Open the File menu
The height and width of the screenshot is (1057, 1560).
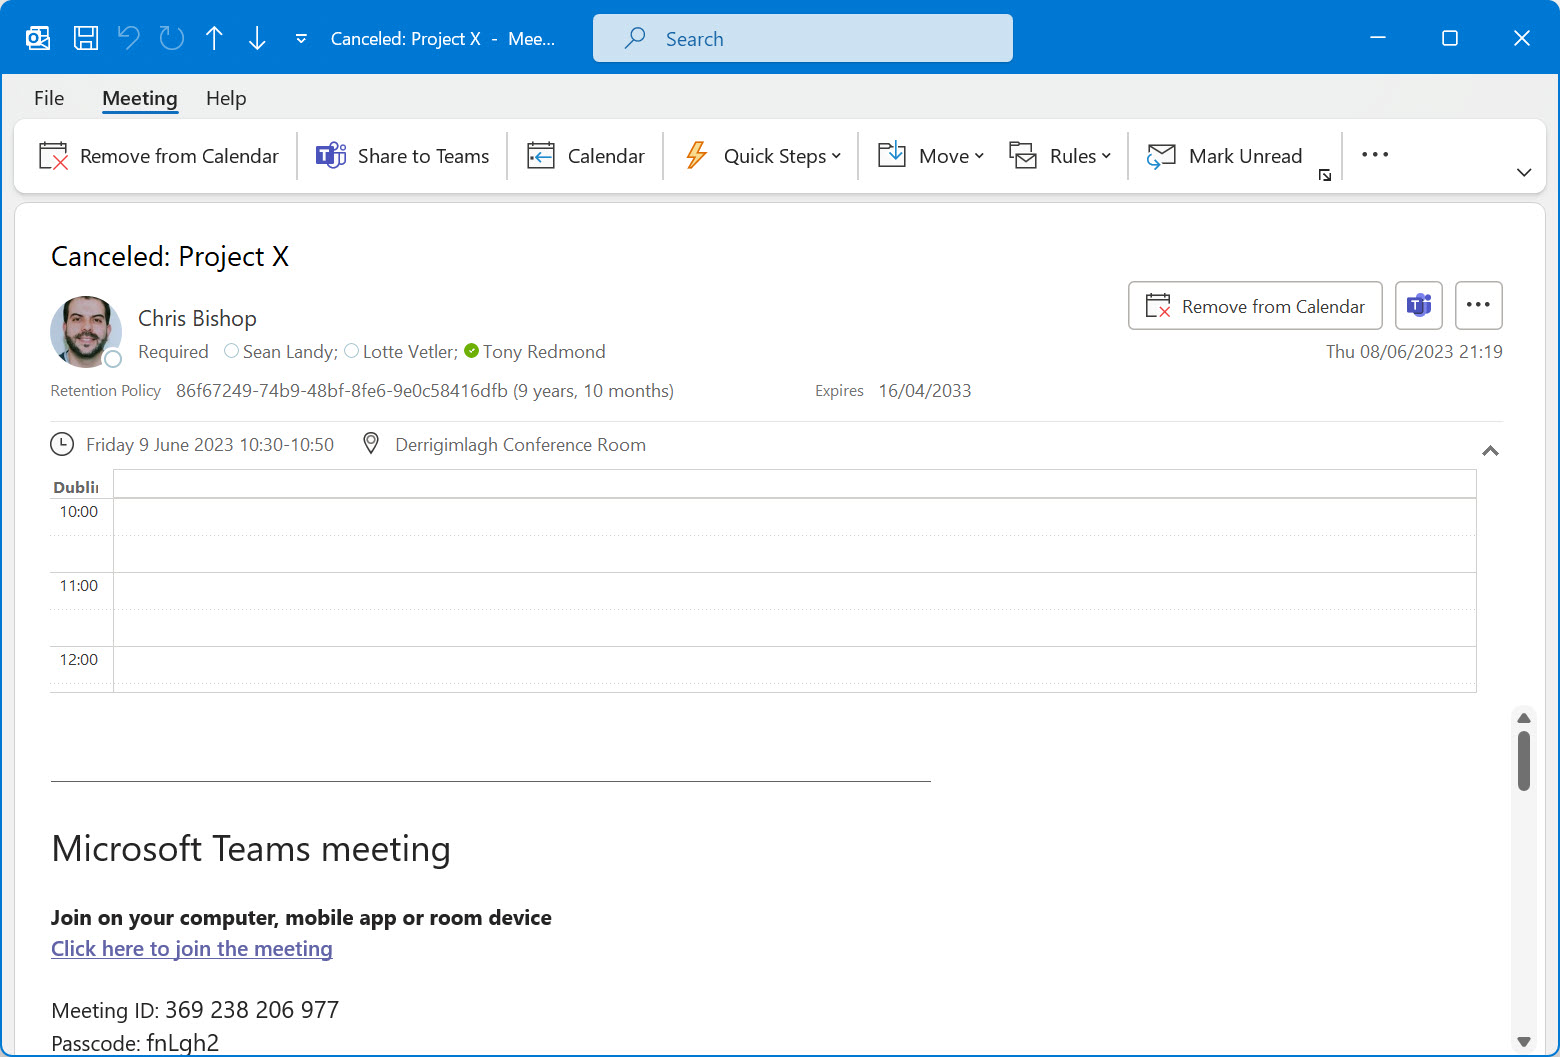tap(48, 98)
